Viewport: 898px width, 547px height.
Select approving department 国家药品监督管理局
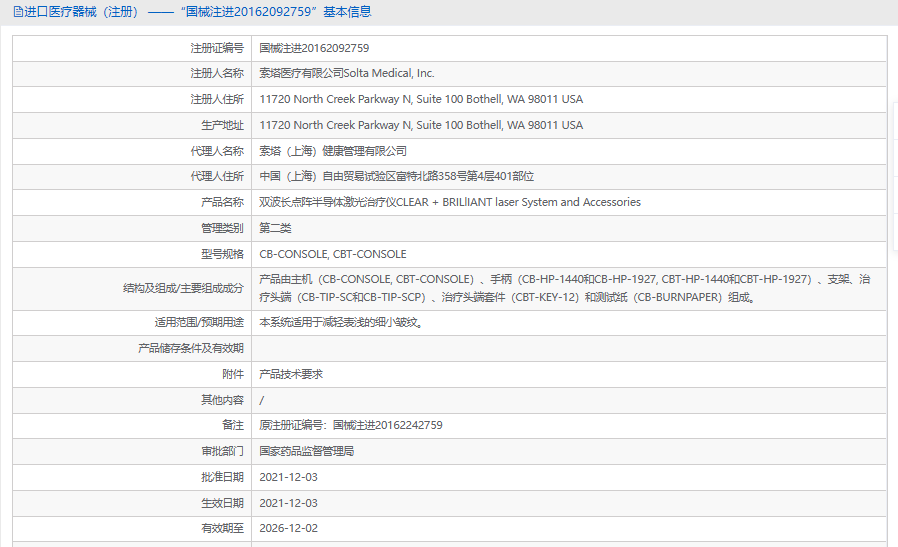coord(306,451)
